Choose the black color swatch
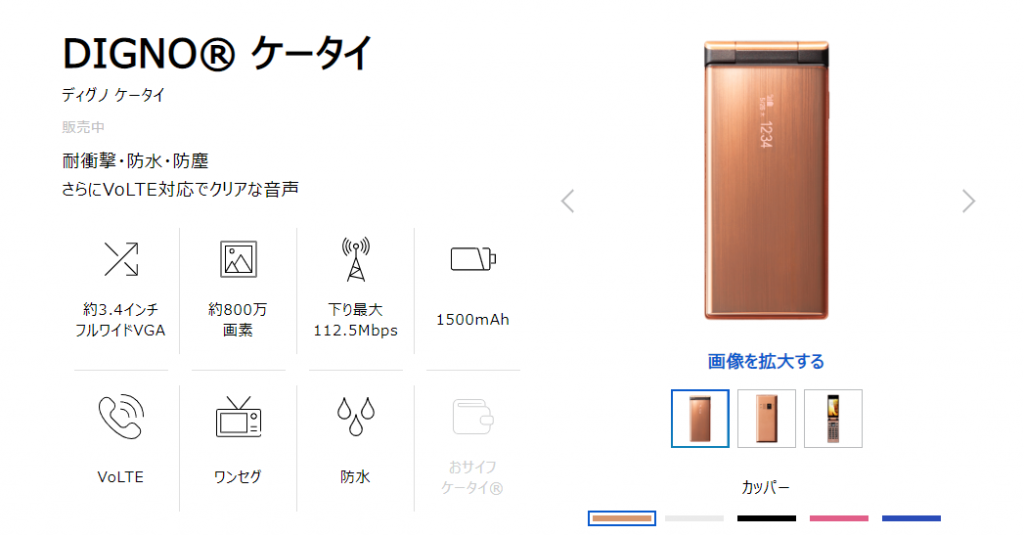1024x536 pixels. pyautogui.click(x=767, y=518)
